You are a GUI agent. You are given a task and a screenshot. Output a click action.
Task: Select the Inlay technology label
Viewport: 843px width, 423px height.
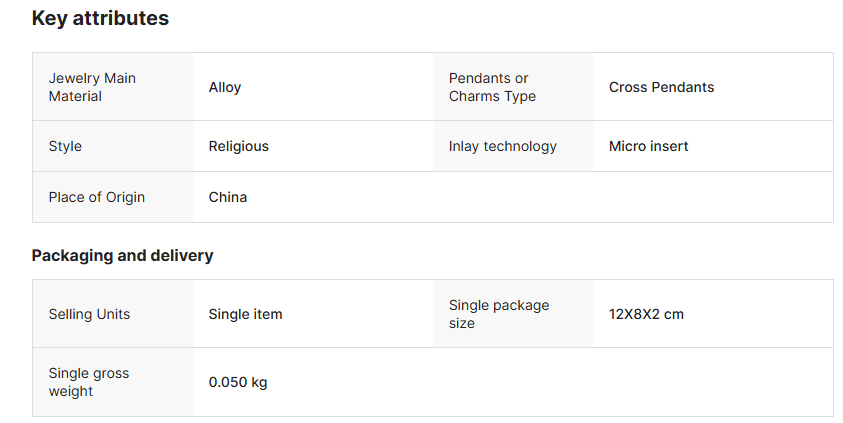pyautogui.click(x=503, y=146)
